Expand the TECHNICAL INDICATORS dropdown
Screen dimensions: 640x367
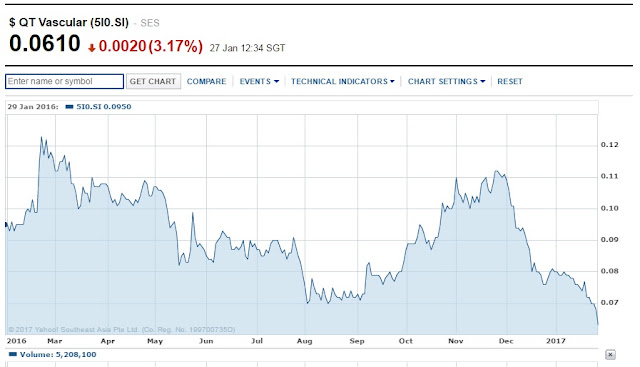click(342, 81)
